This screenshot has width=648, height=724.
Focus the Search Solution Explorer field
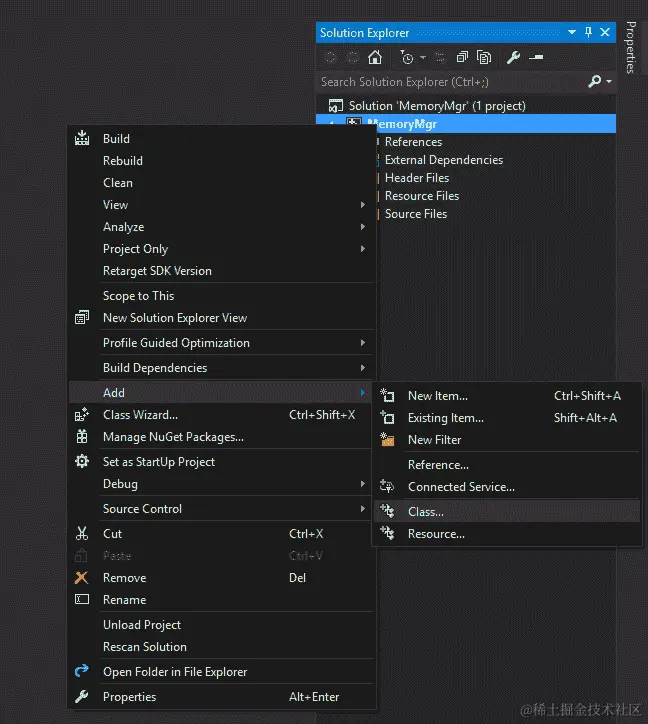tap(452, 82)
